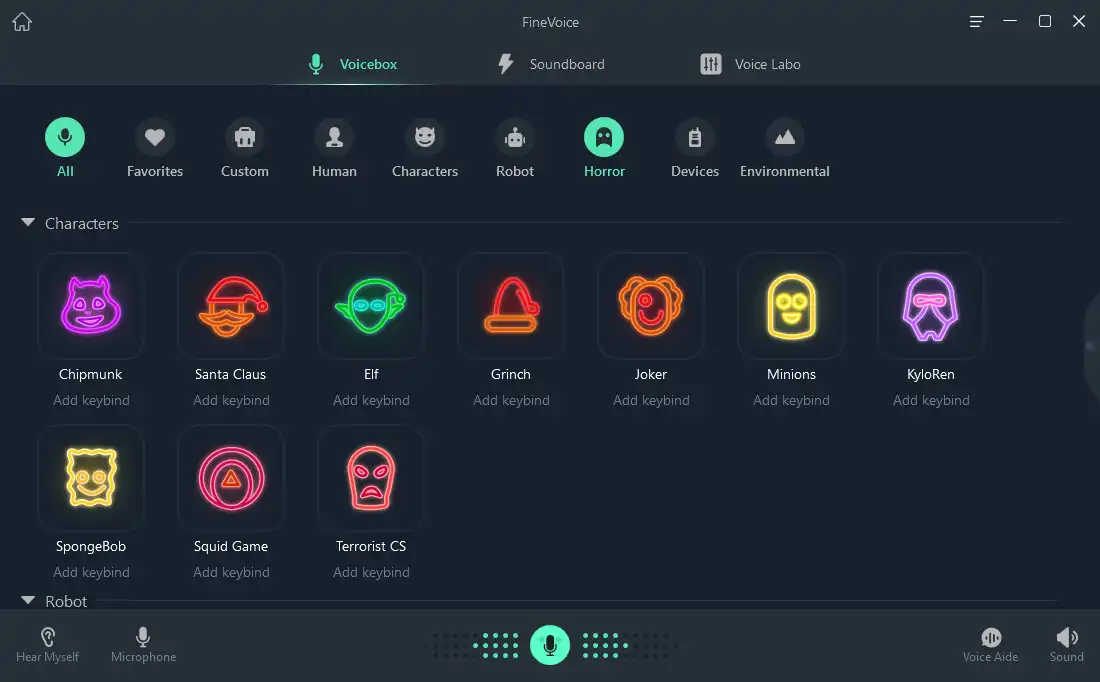This screenshot has width=1100, height=682.
Task: Add keybind for Squid Game
Action: [x=232, y=572]
